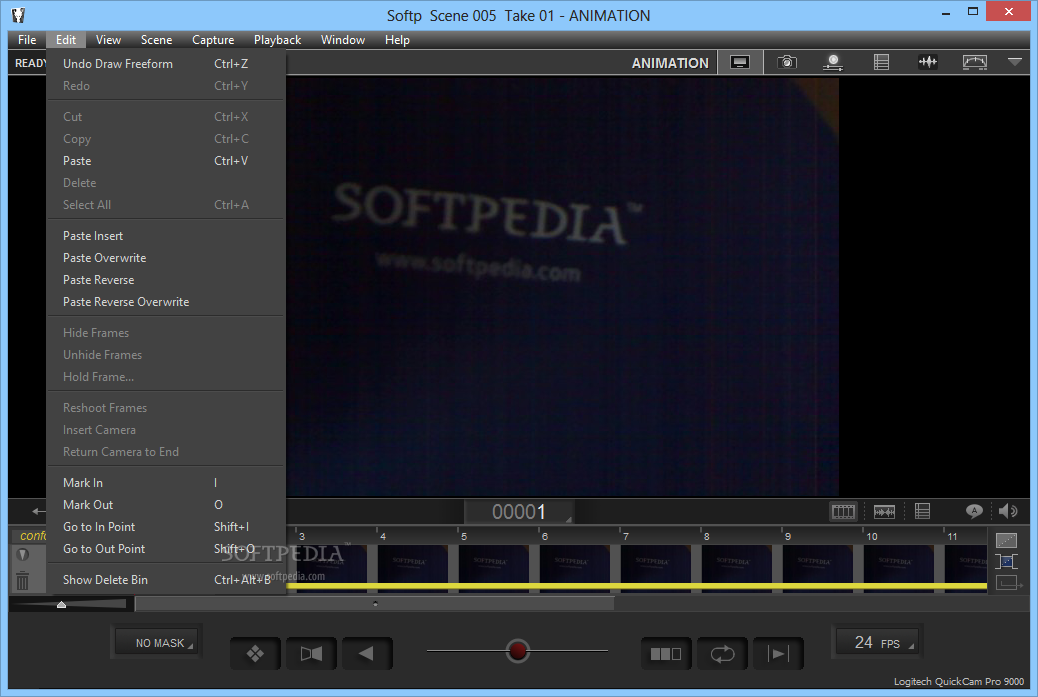The image size is (1038, 697).
Task: Choose Show Delete Bin
Action: (166, 579)
